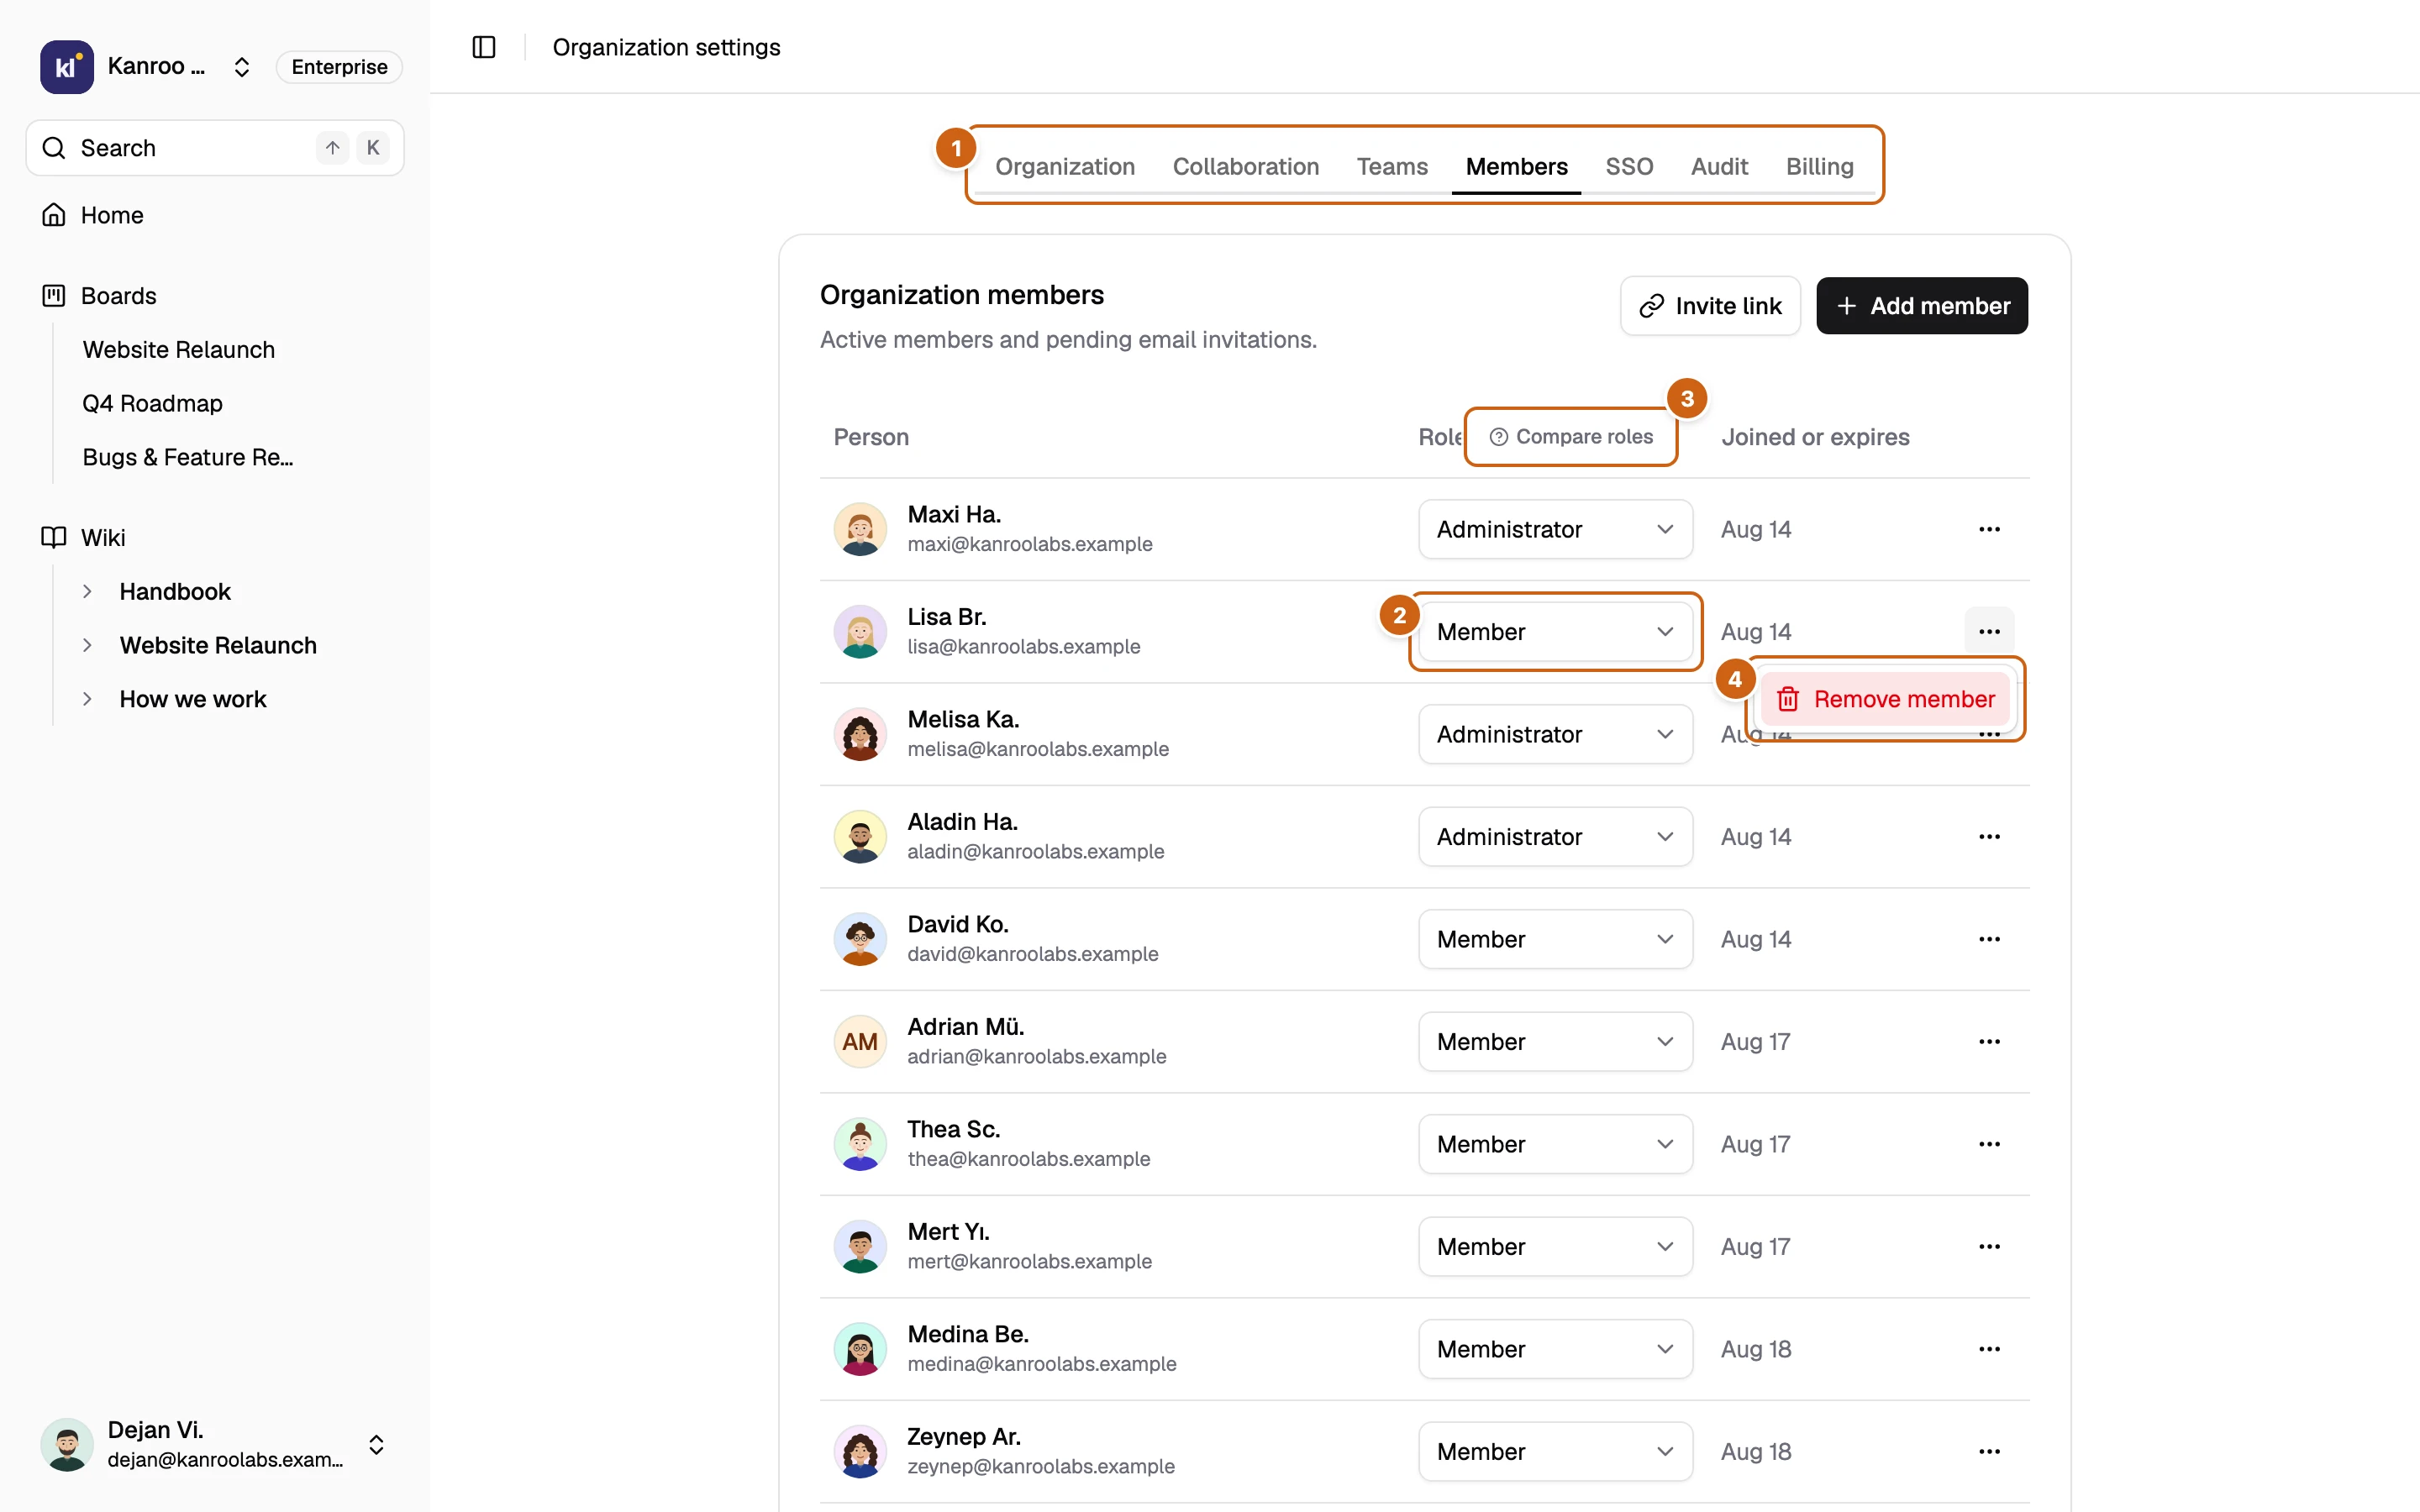The image size is (2420, 1512).
Task: Click the Search field
Action: click(x=215, y=148)
